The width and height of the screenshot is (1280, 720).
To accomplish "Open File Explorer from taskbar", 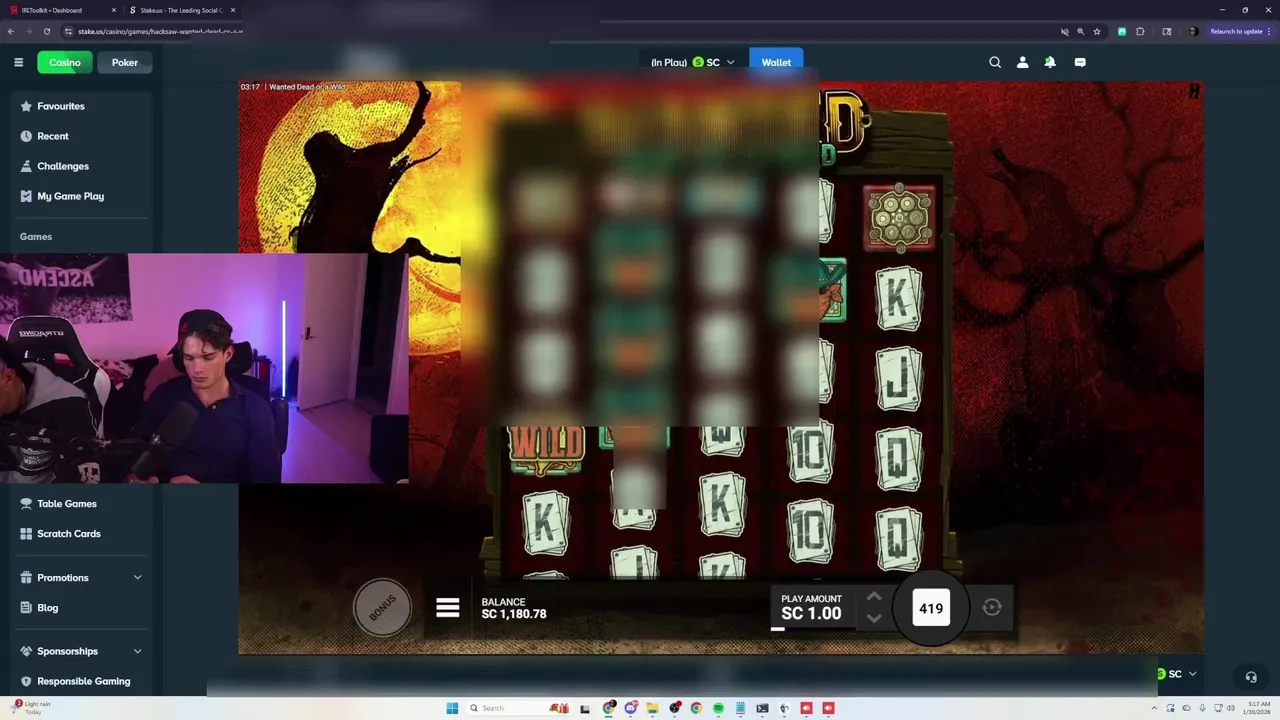I will point(653,708).
